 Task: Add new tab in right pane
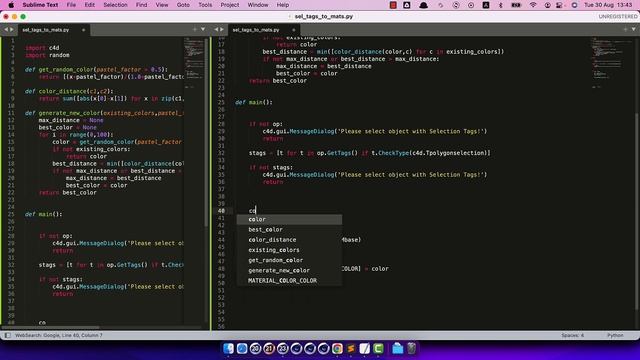pyautogui.click(x=625, y=29)
